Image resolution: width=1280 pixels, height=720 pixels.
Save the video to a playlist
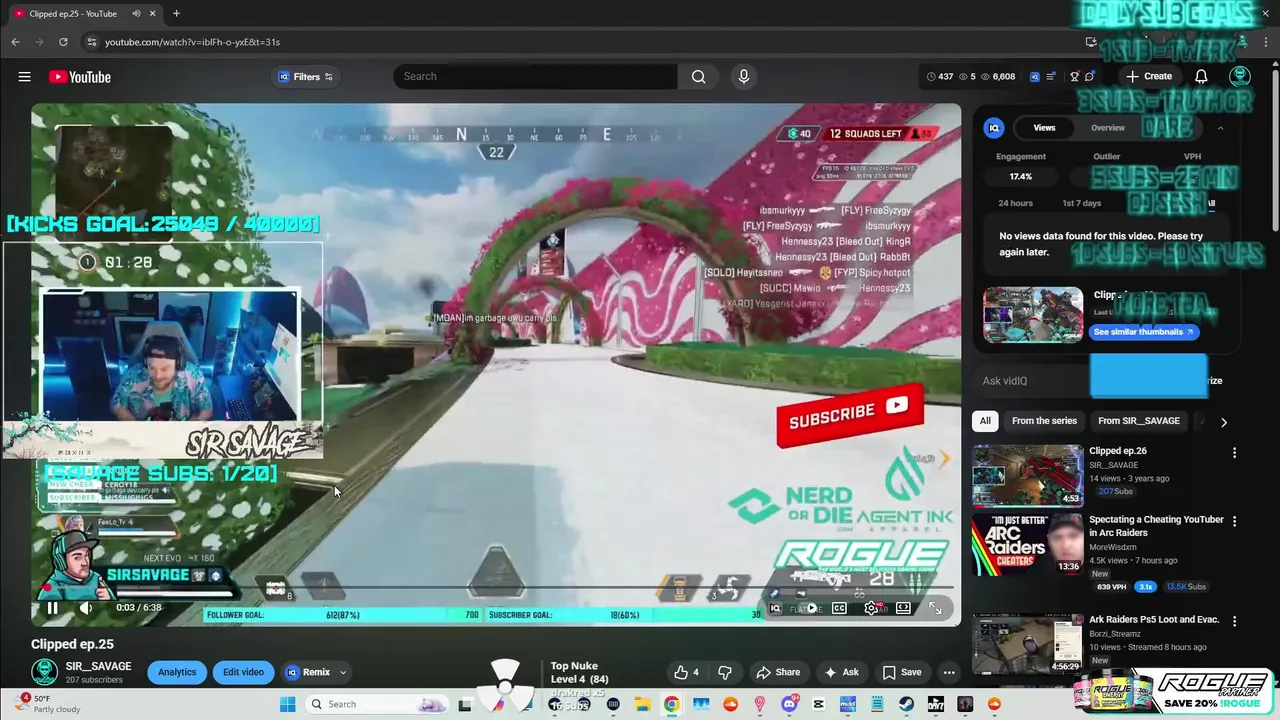(902, 672)
